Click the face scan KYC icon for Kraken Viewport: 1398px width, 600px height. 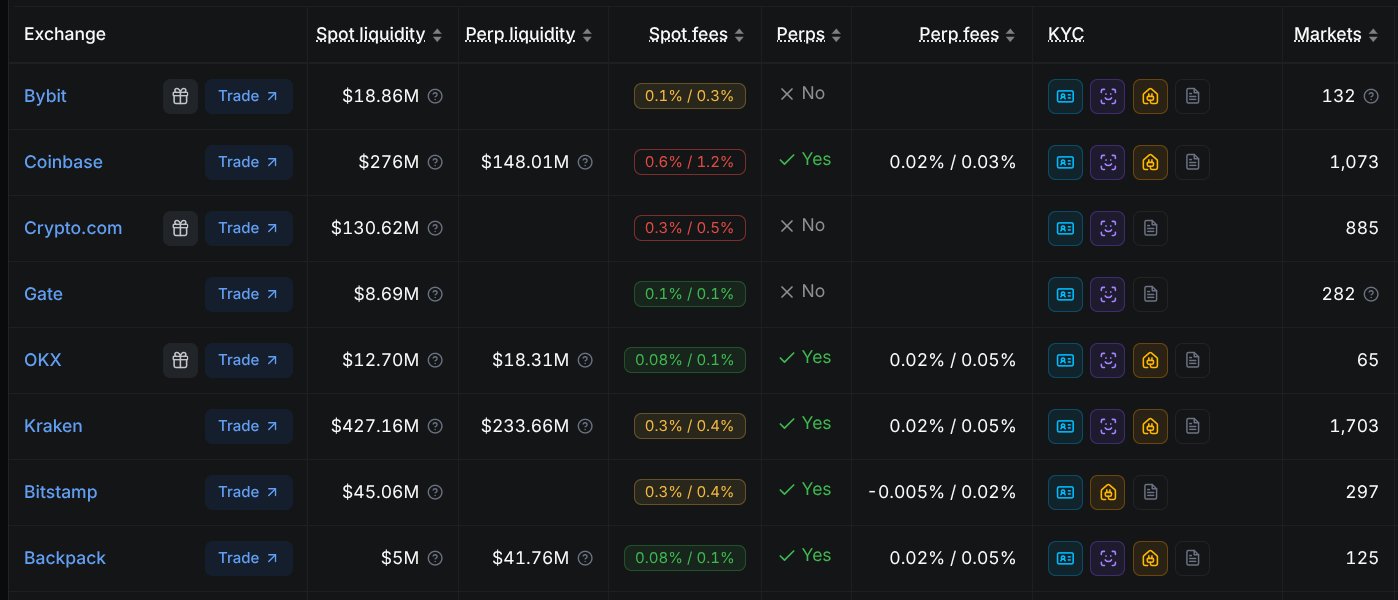(1107, 426)
